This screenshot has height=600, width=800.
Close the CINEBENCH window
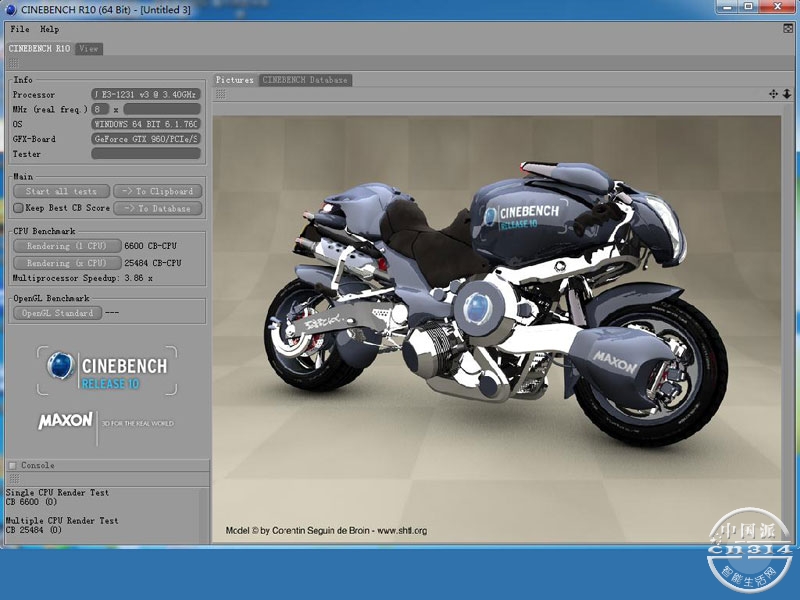778,7
